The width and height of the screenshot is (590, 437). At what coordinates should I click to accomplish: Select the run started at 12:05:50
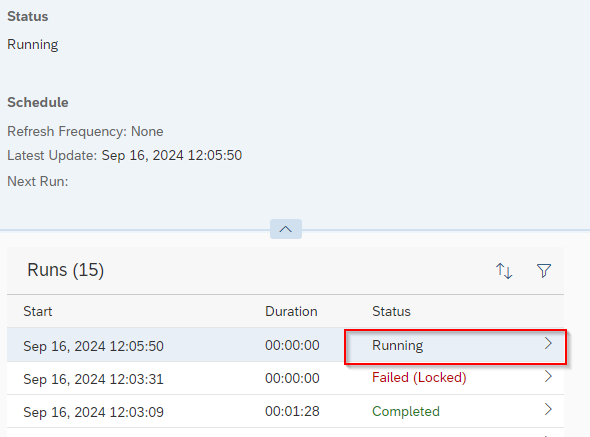[285, 345]
